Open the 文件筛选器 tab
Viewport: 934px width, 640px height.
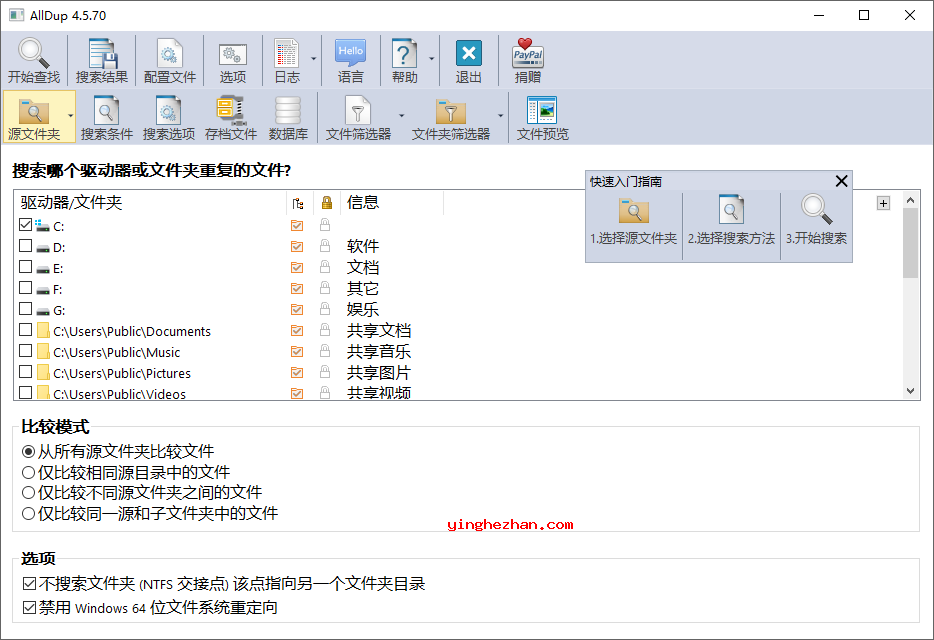(358, 117)
